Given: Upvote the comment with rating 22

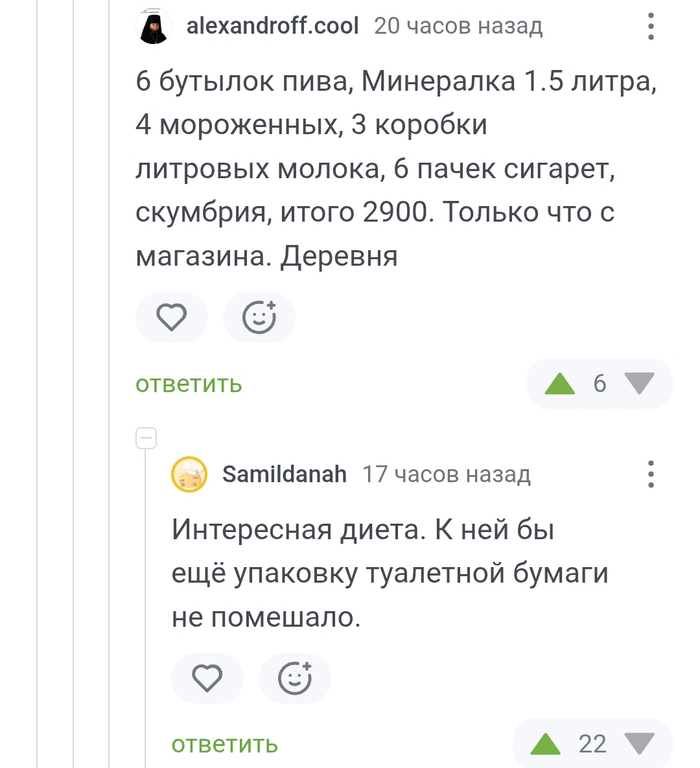Looking at the screenshot, I should click(546, 744).
